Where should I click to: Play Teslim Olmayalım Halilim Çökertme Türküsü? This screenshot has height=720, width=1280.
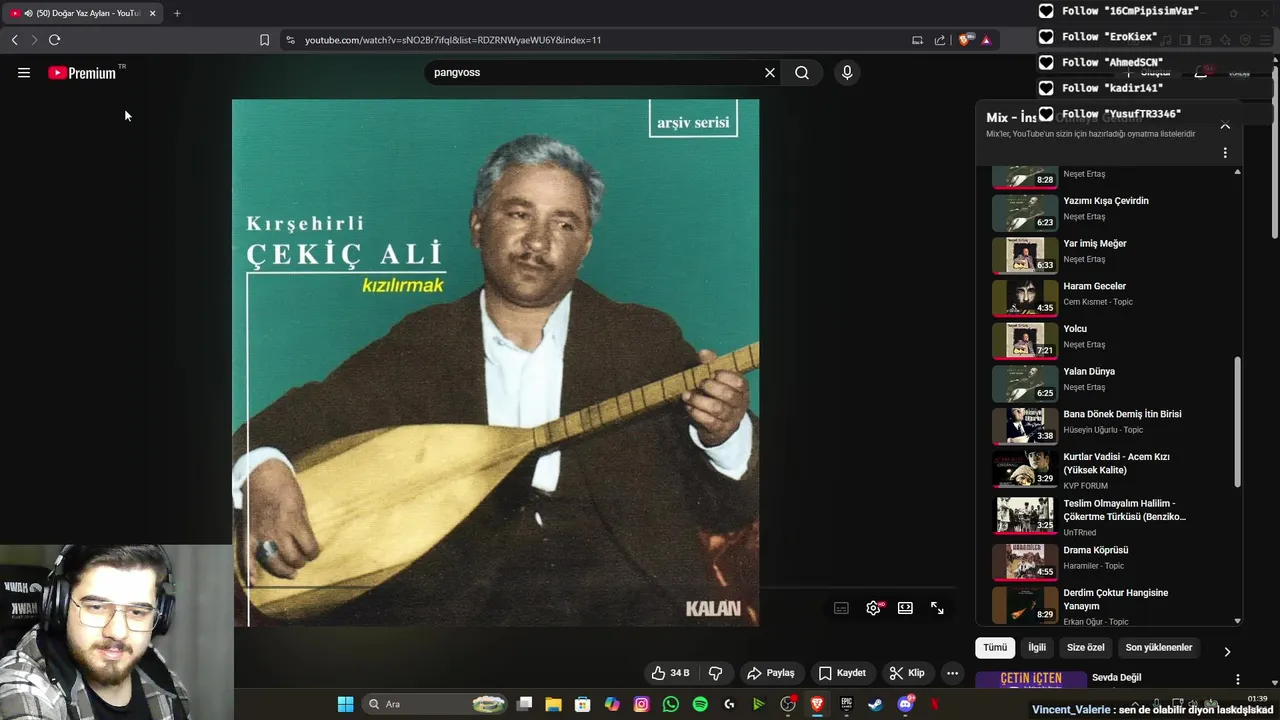(x=1124, y=510)
